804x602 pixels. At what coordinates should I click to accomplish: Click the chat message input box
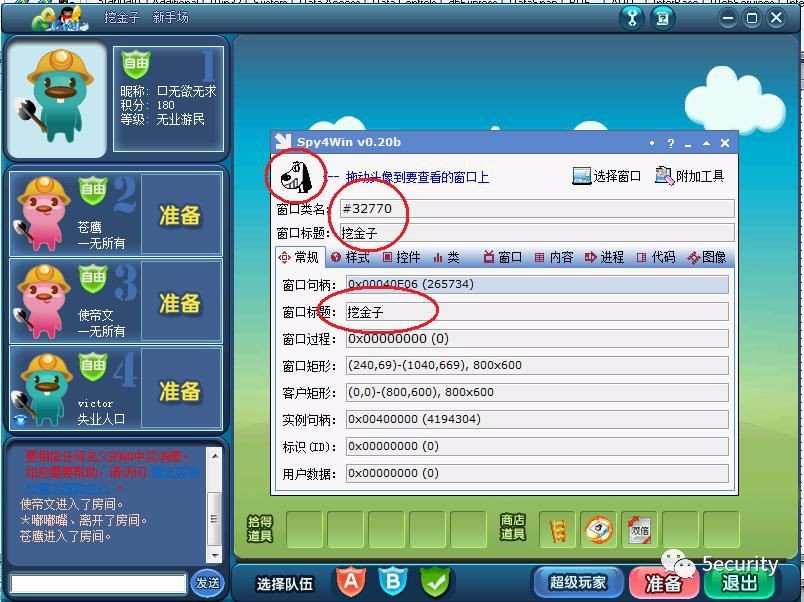98,584
